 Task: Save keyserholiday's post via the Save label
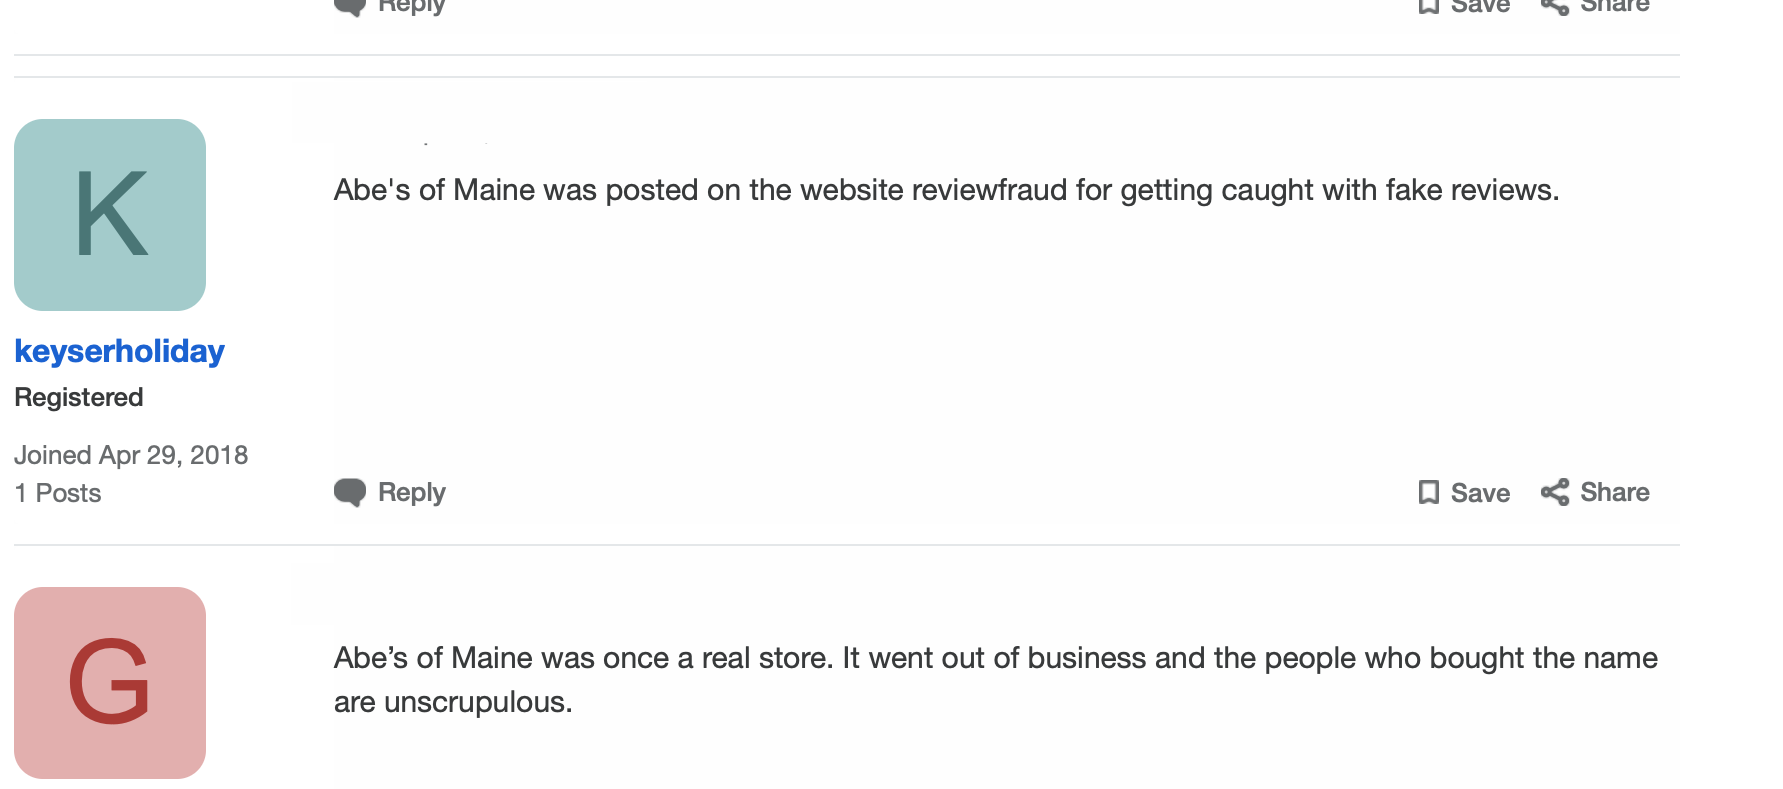1480,493
